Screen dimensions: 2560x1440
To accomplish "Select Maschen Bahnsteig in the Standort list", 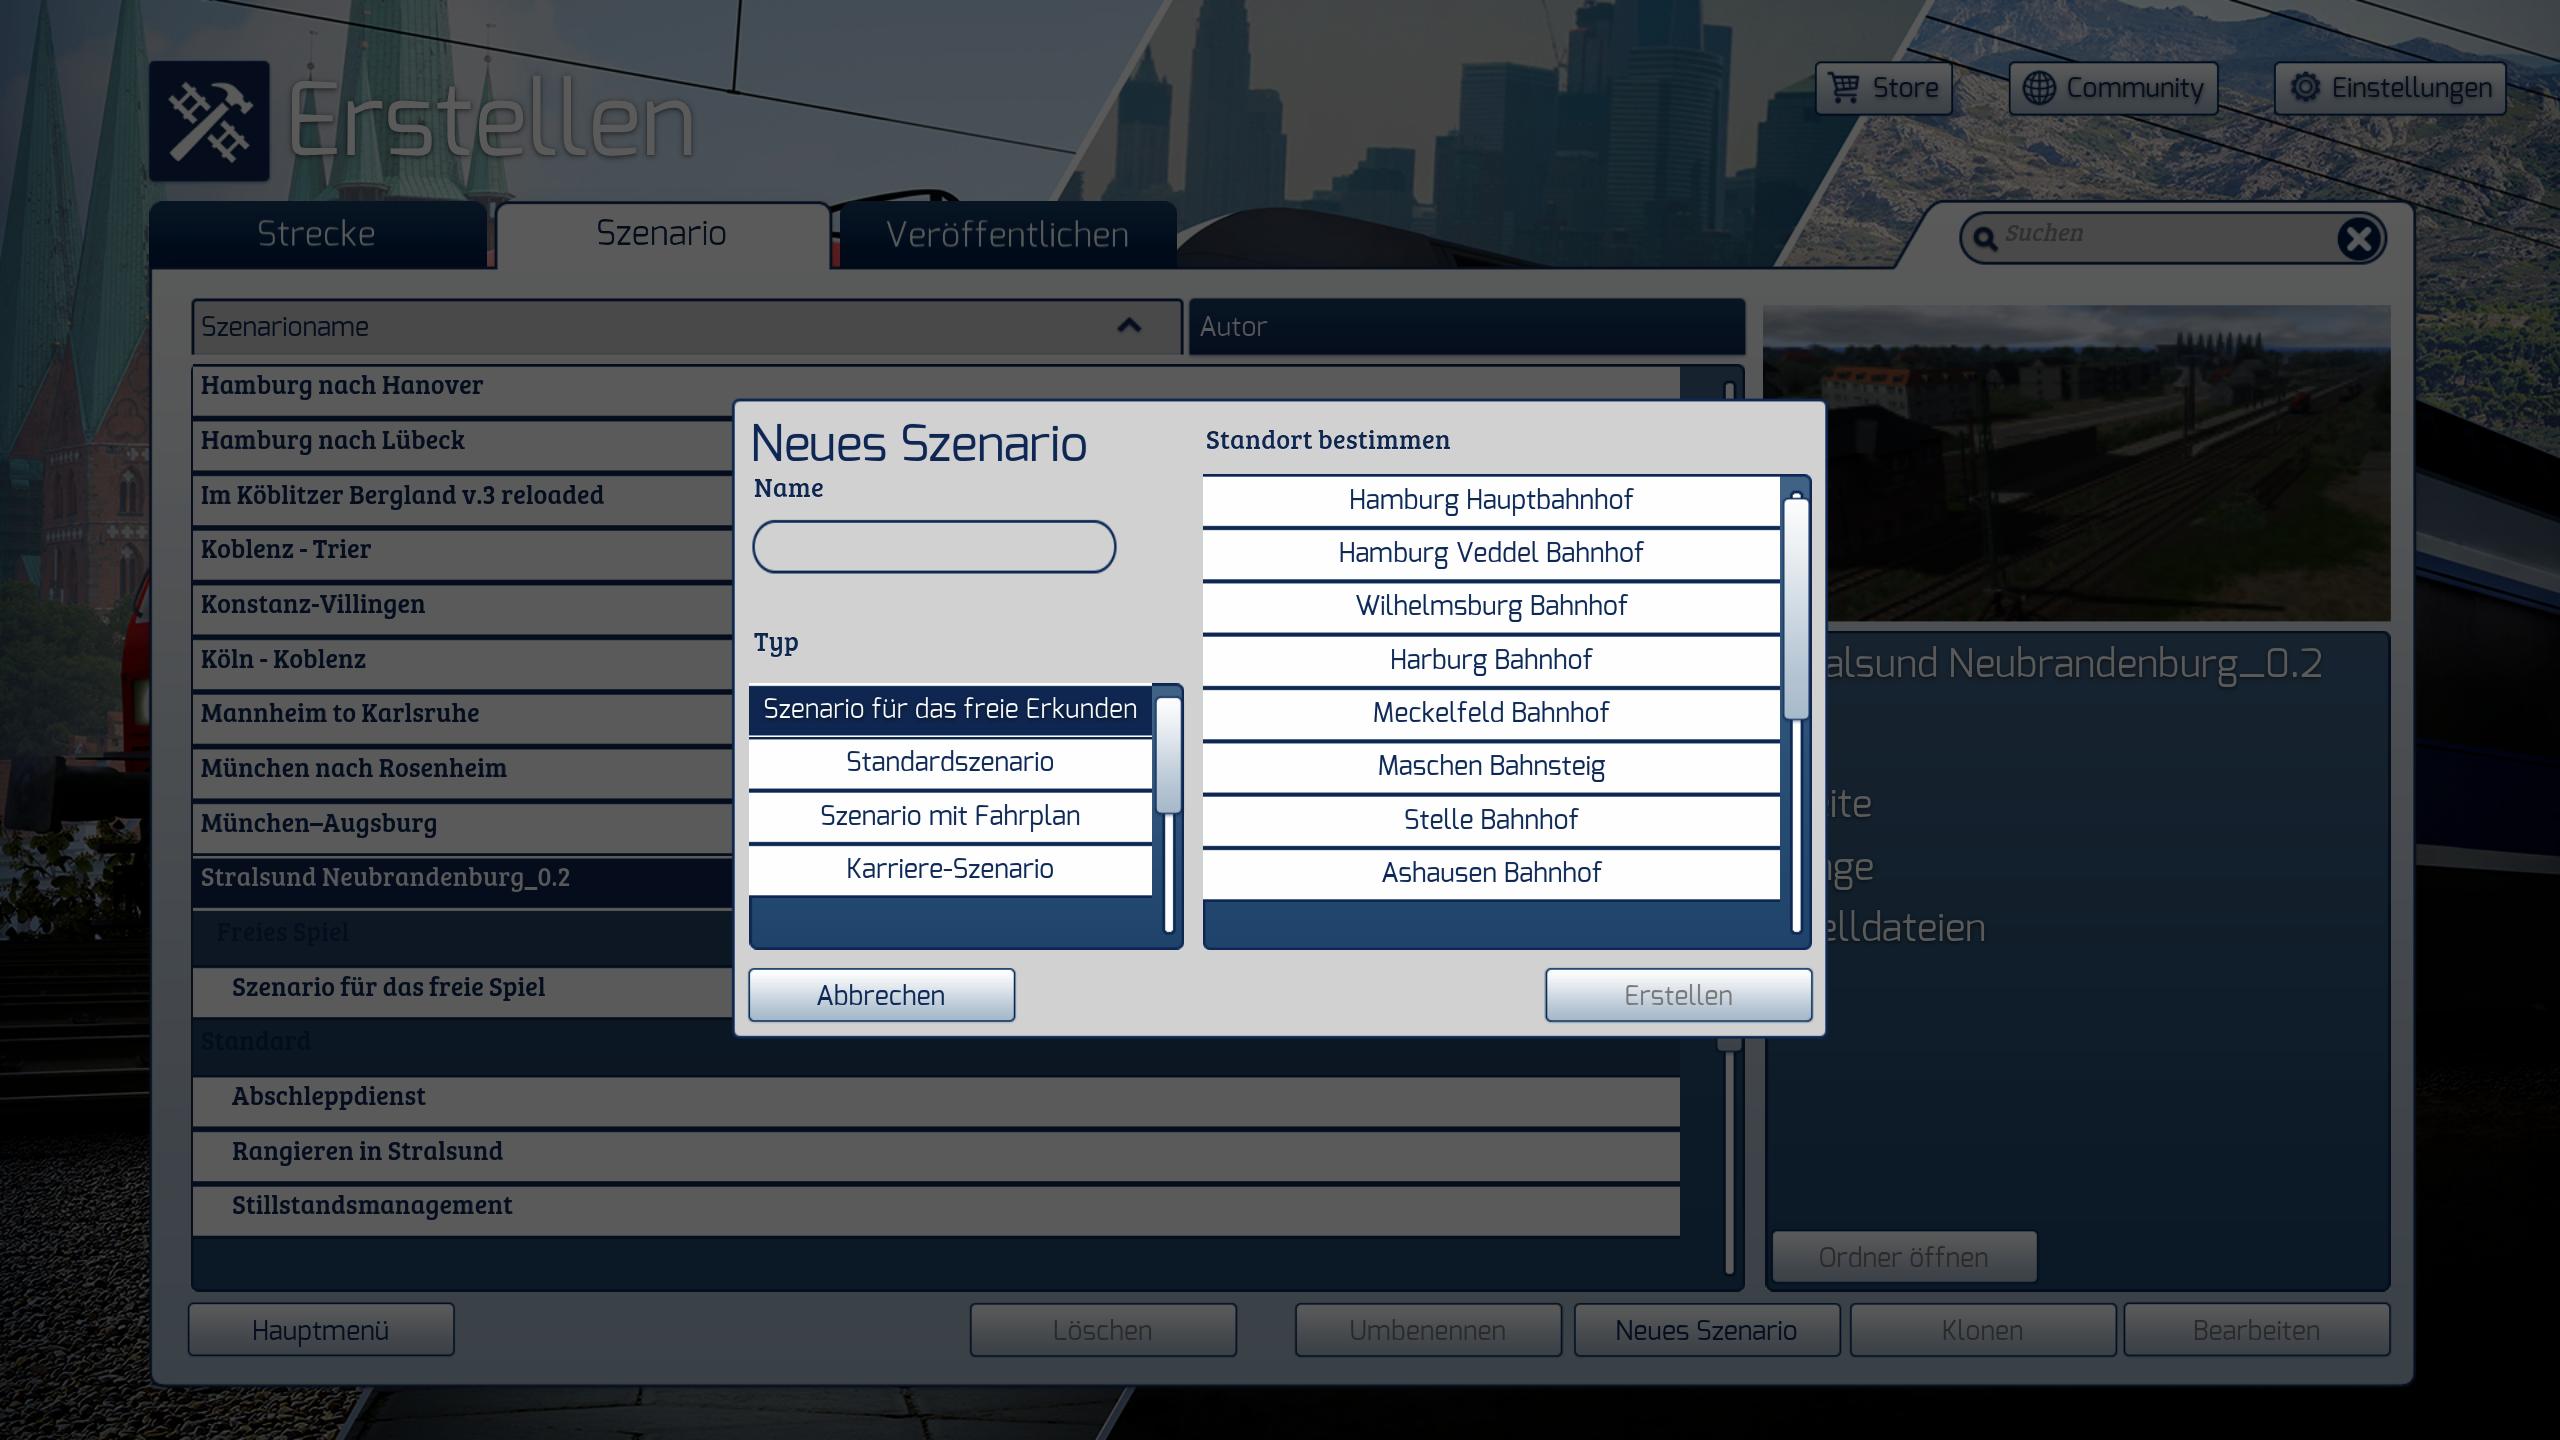I will point(1490,767).
